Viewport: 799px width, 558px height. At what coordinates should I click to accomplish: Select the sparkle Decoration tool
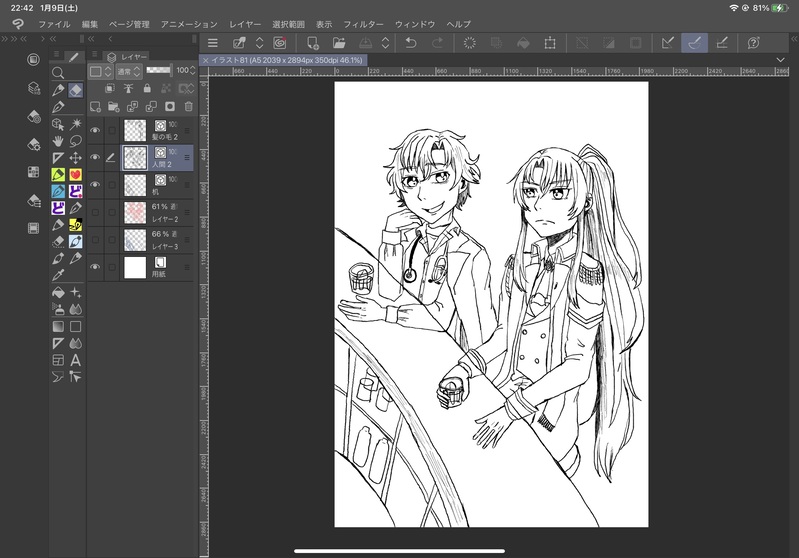click(75, 293)
